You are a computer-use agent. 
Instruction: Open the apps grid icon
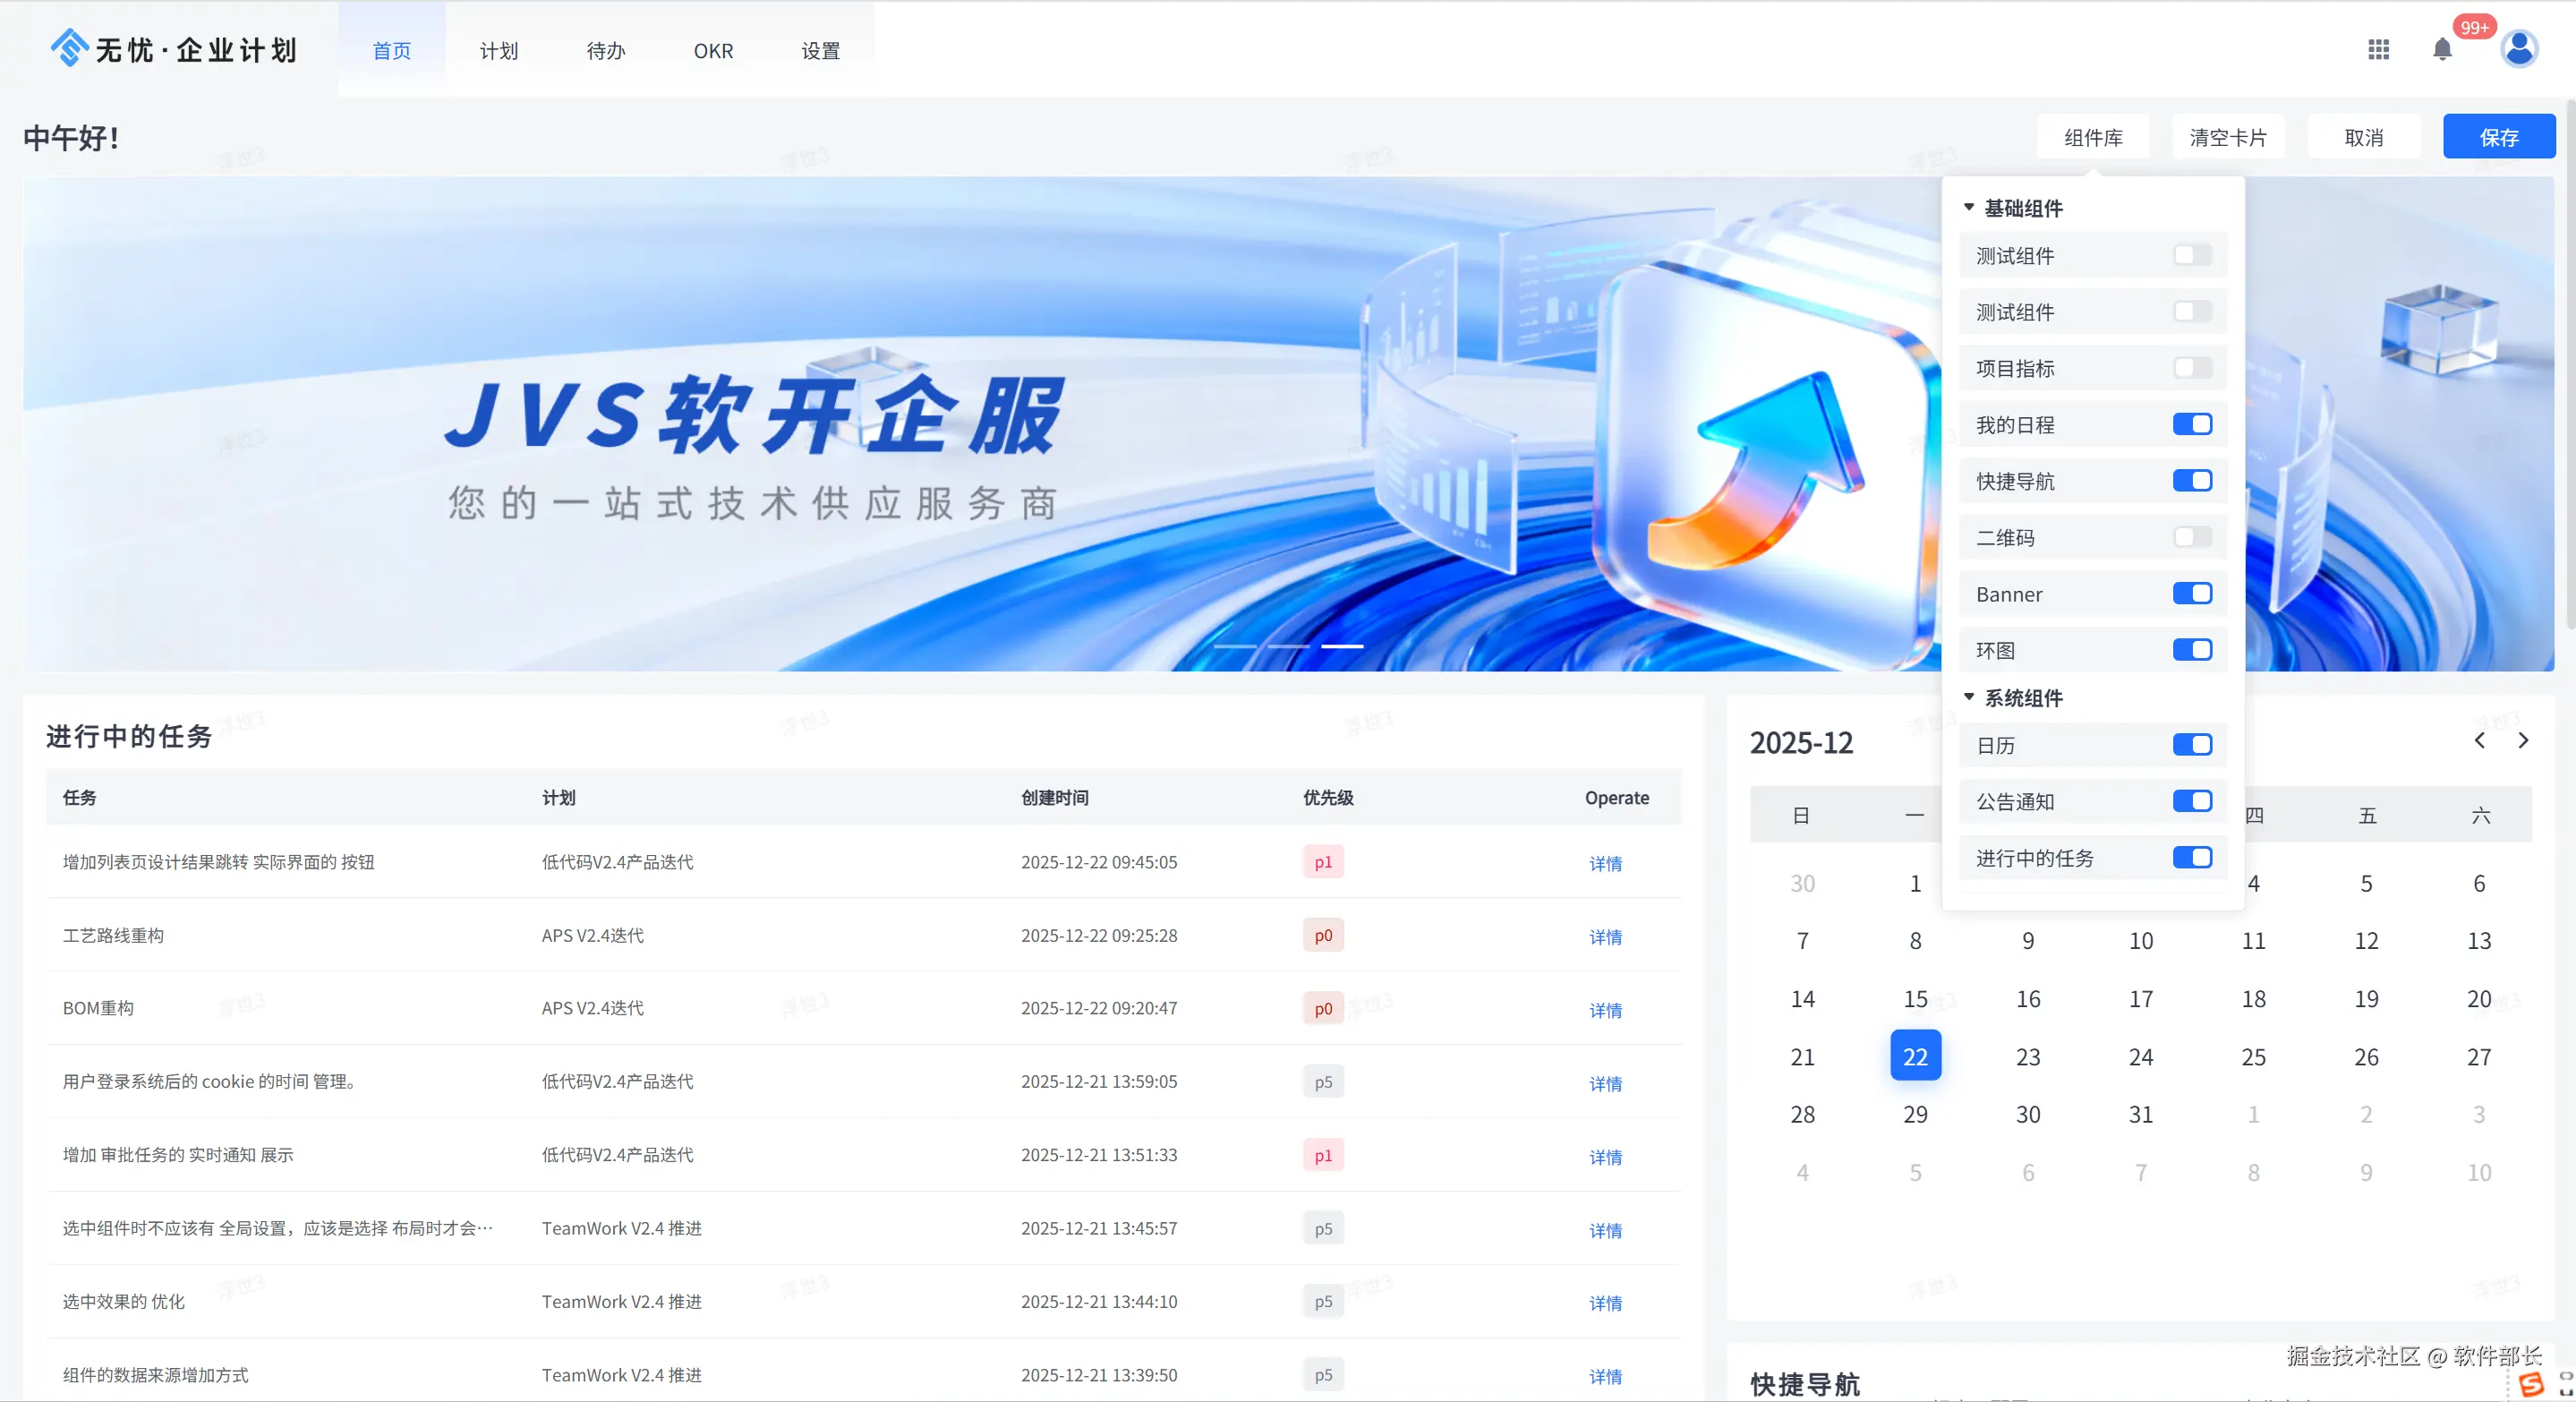[2378, 49]
